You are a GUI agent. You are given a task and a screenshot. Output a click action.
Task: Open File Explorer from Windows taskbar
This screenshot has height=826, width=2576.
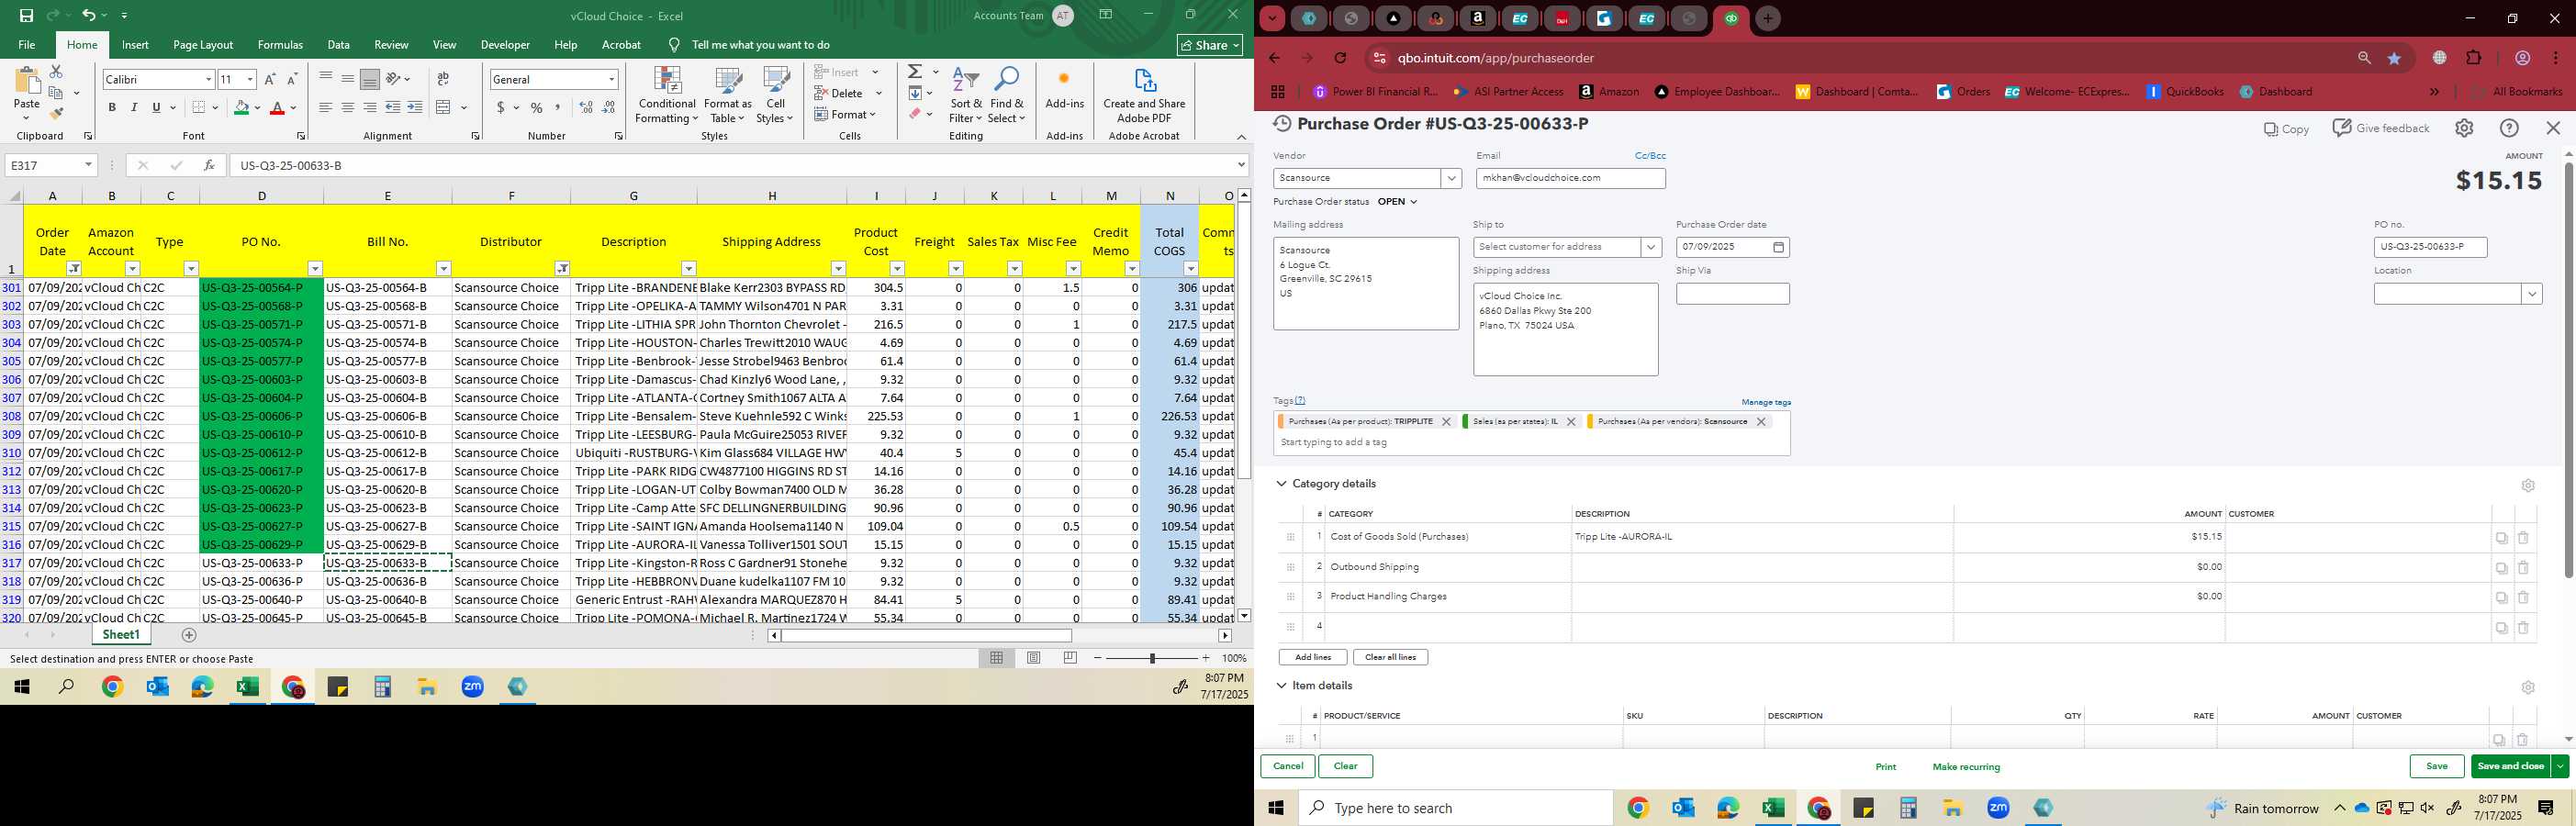click(1952, 808)
